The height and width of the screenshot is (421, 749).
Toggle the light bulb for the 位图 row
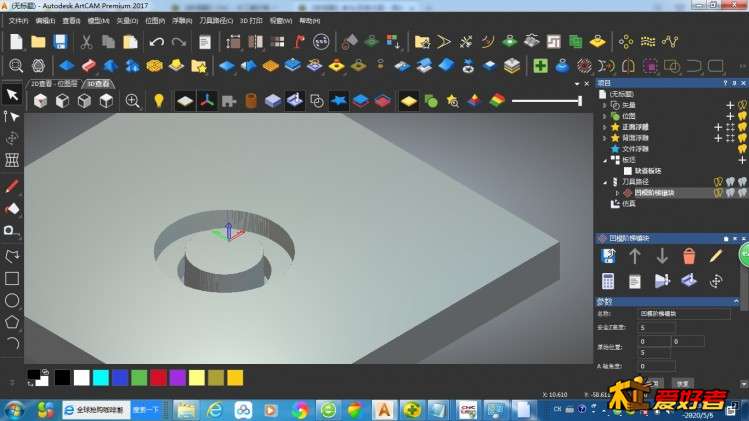742,116
